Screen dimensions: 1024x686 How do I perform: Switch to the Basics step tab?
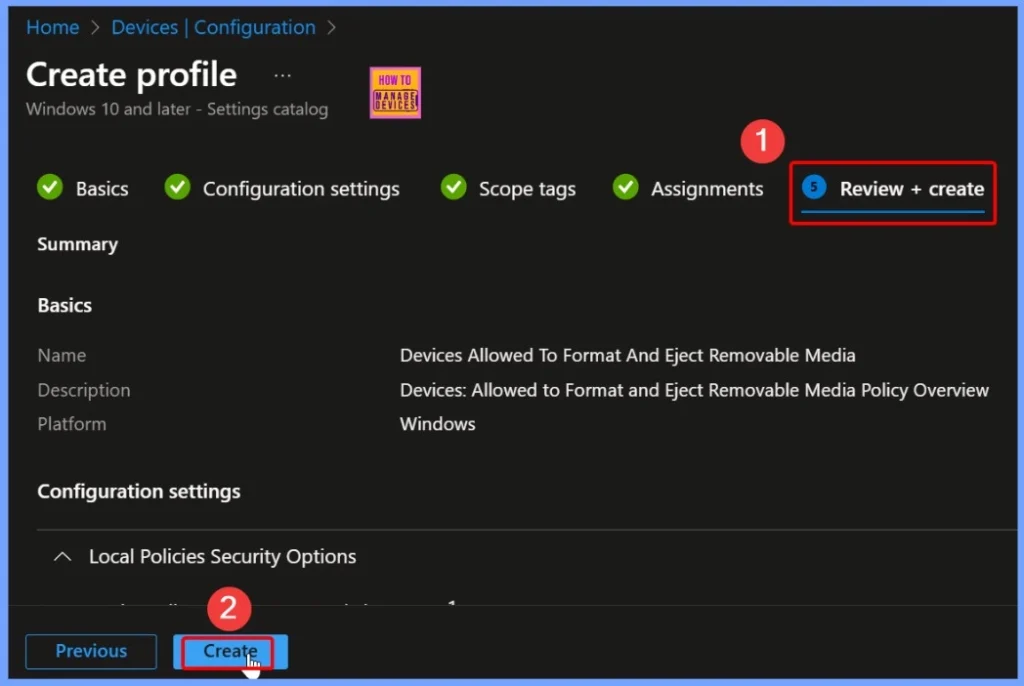coord(102,189)
